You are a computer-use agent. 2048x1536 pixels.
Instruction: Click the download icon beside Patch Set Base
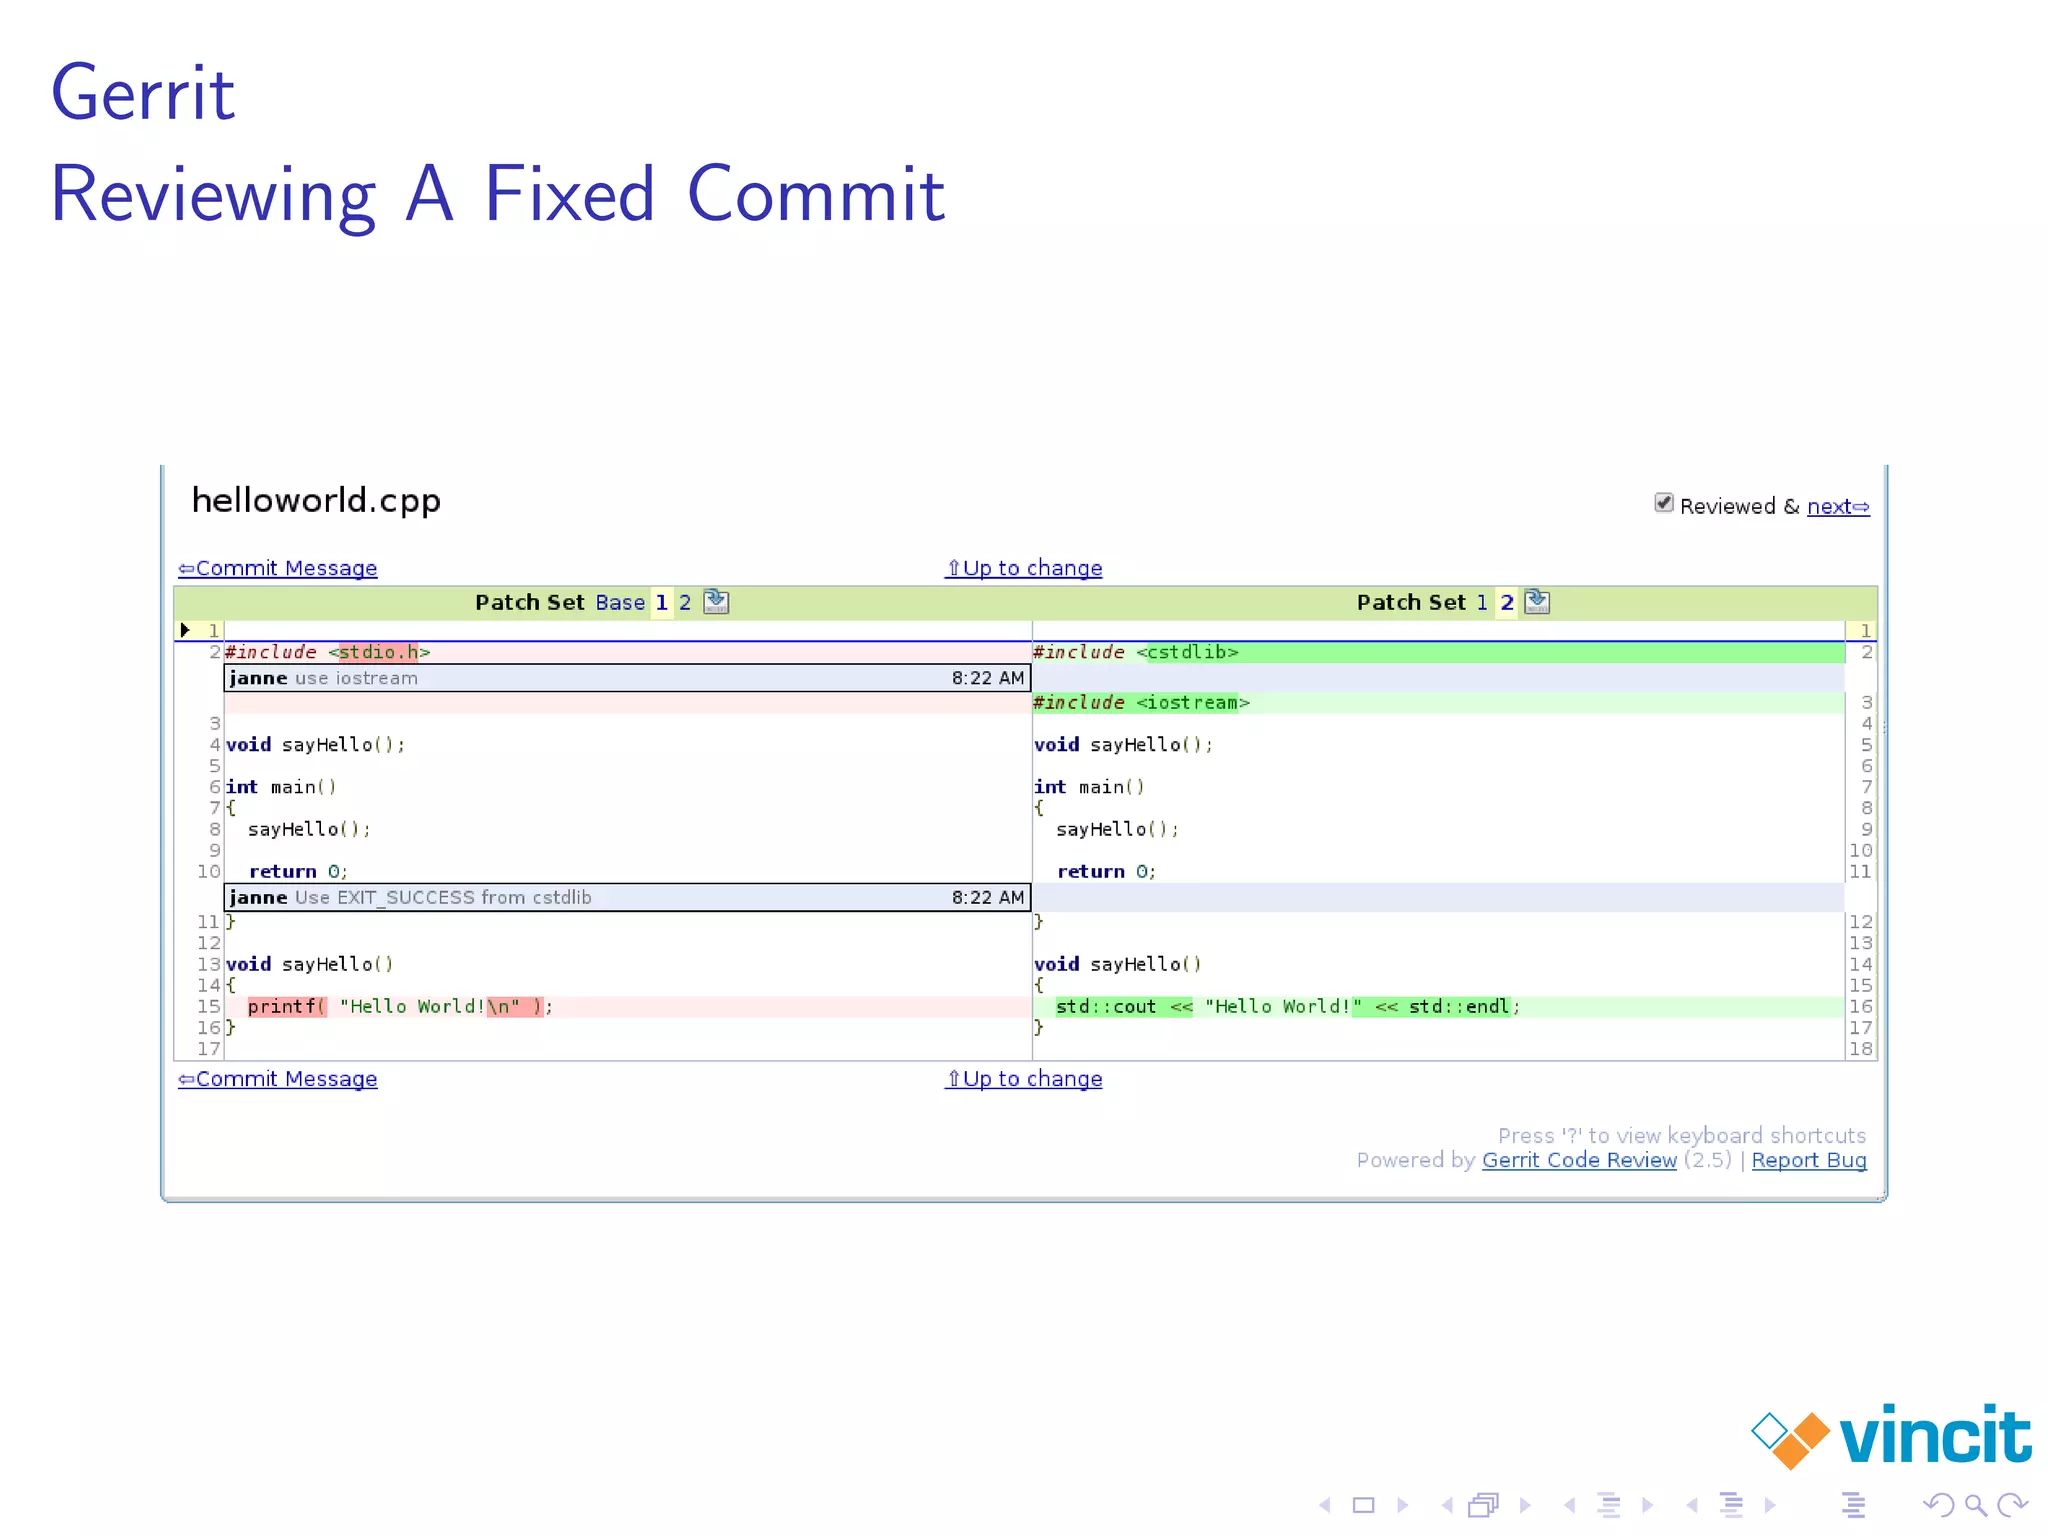point(716,602)
